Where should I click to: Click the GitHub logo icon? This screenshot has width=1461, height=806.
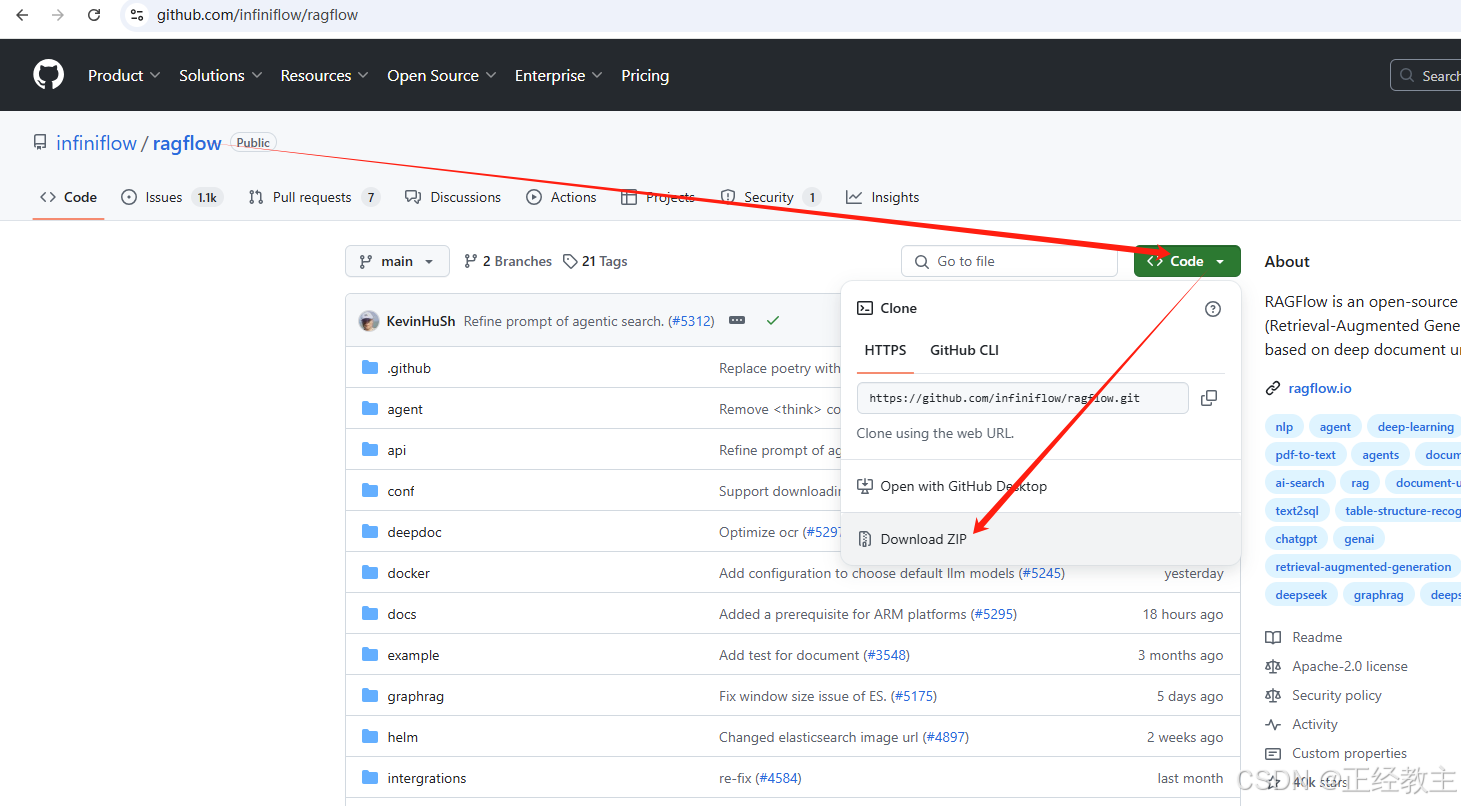coord(48,75)
